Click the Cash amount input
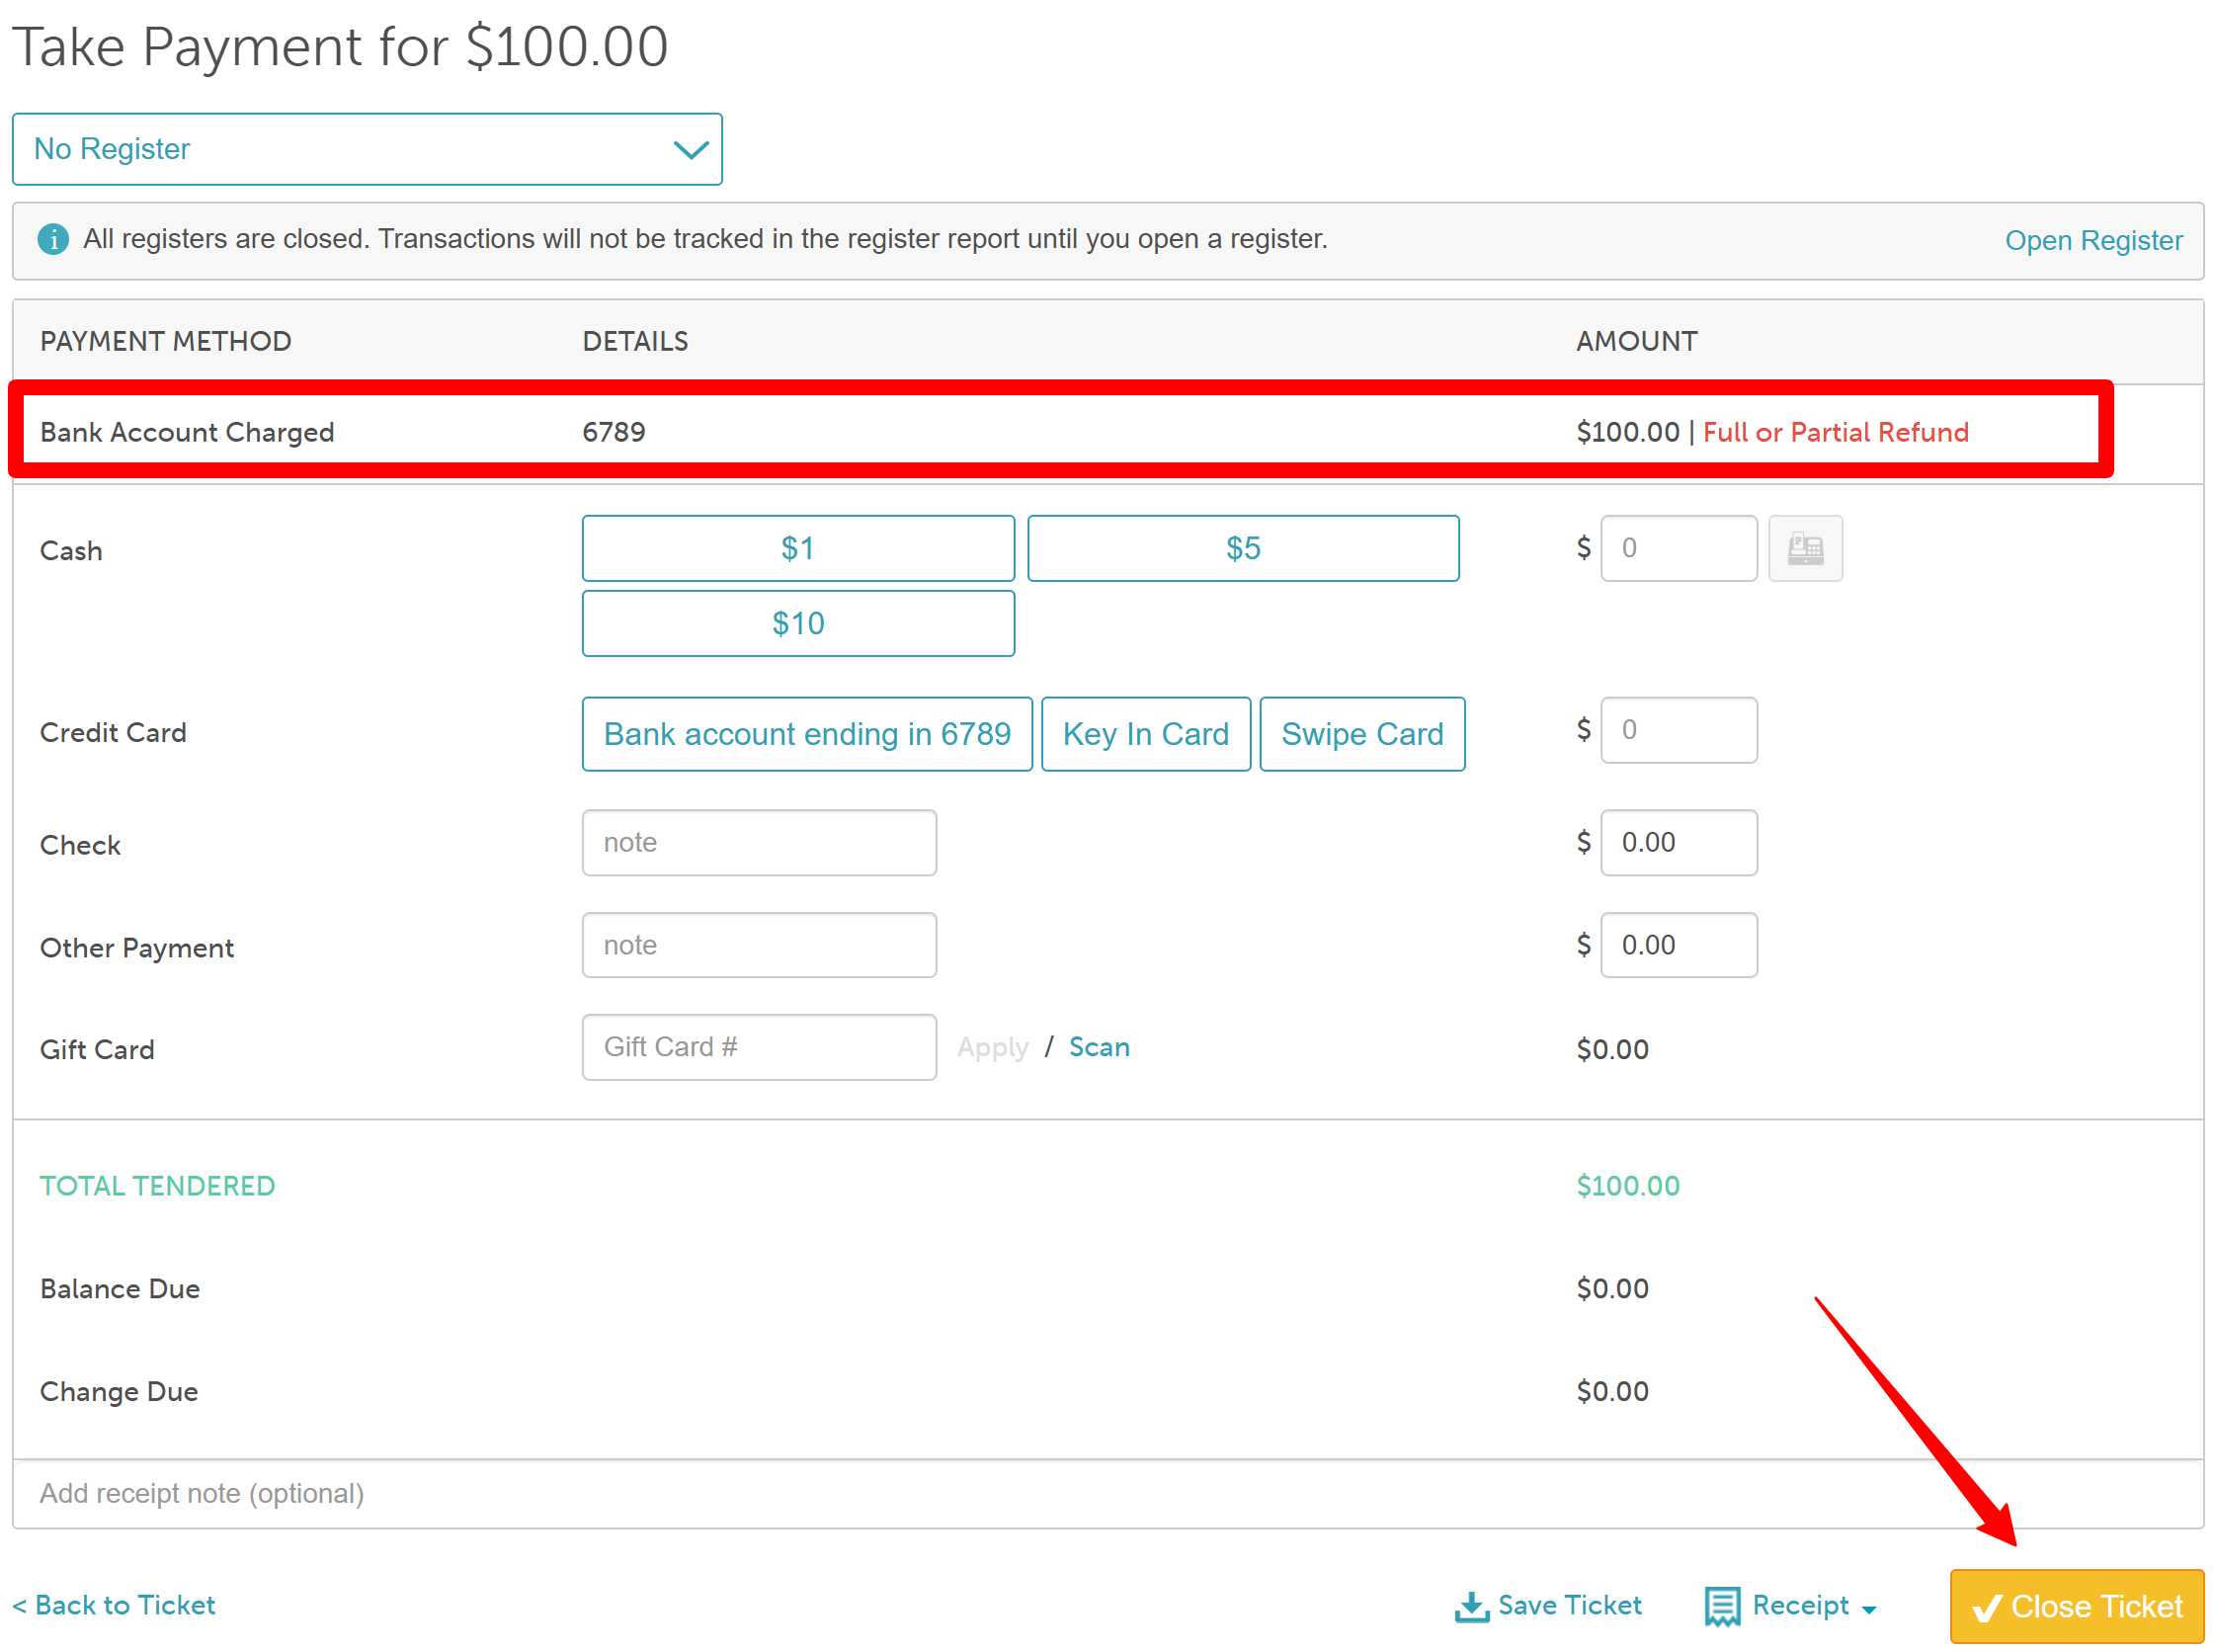The width and height of the screenshot is (2215, 1652). tap(1678, 548)
